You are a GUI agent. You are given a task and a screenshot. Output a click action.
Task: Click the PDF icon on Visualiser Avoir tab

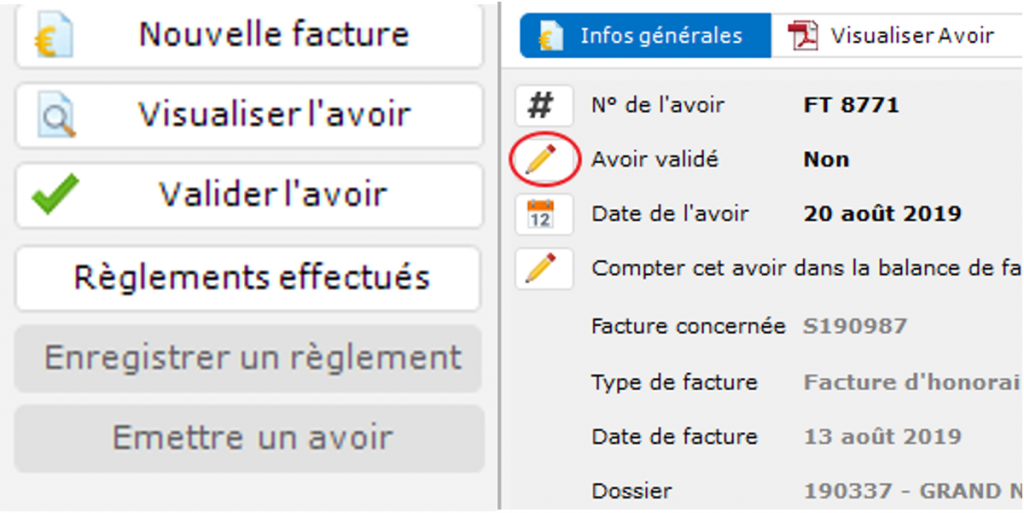(803, 36)
